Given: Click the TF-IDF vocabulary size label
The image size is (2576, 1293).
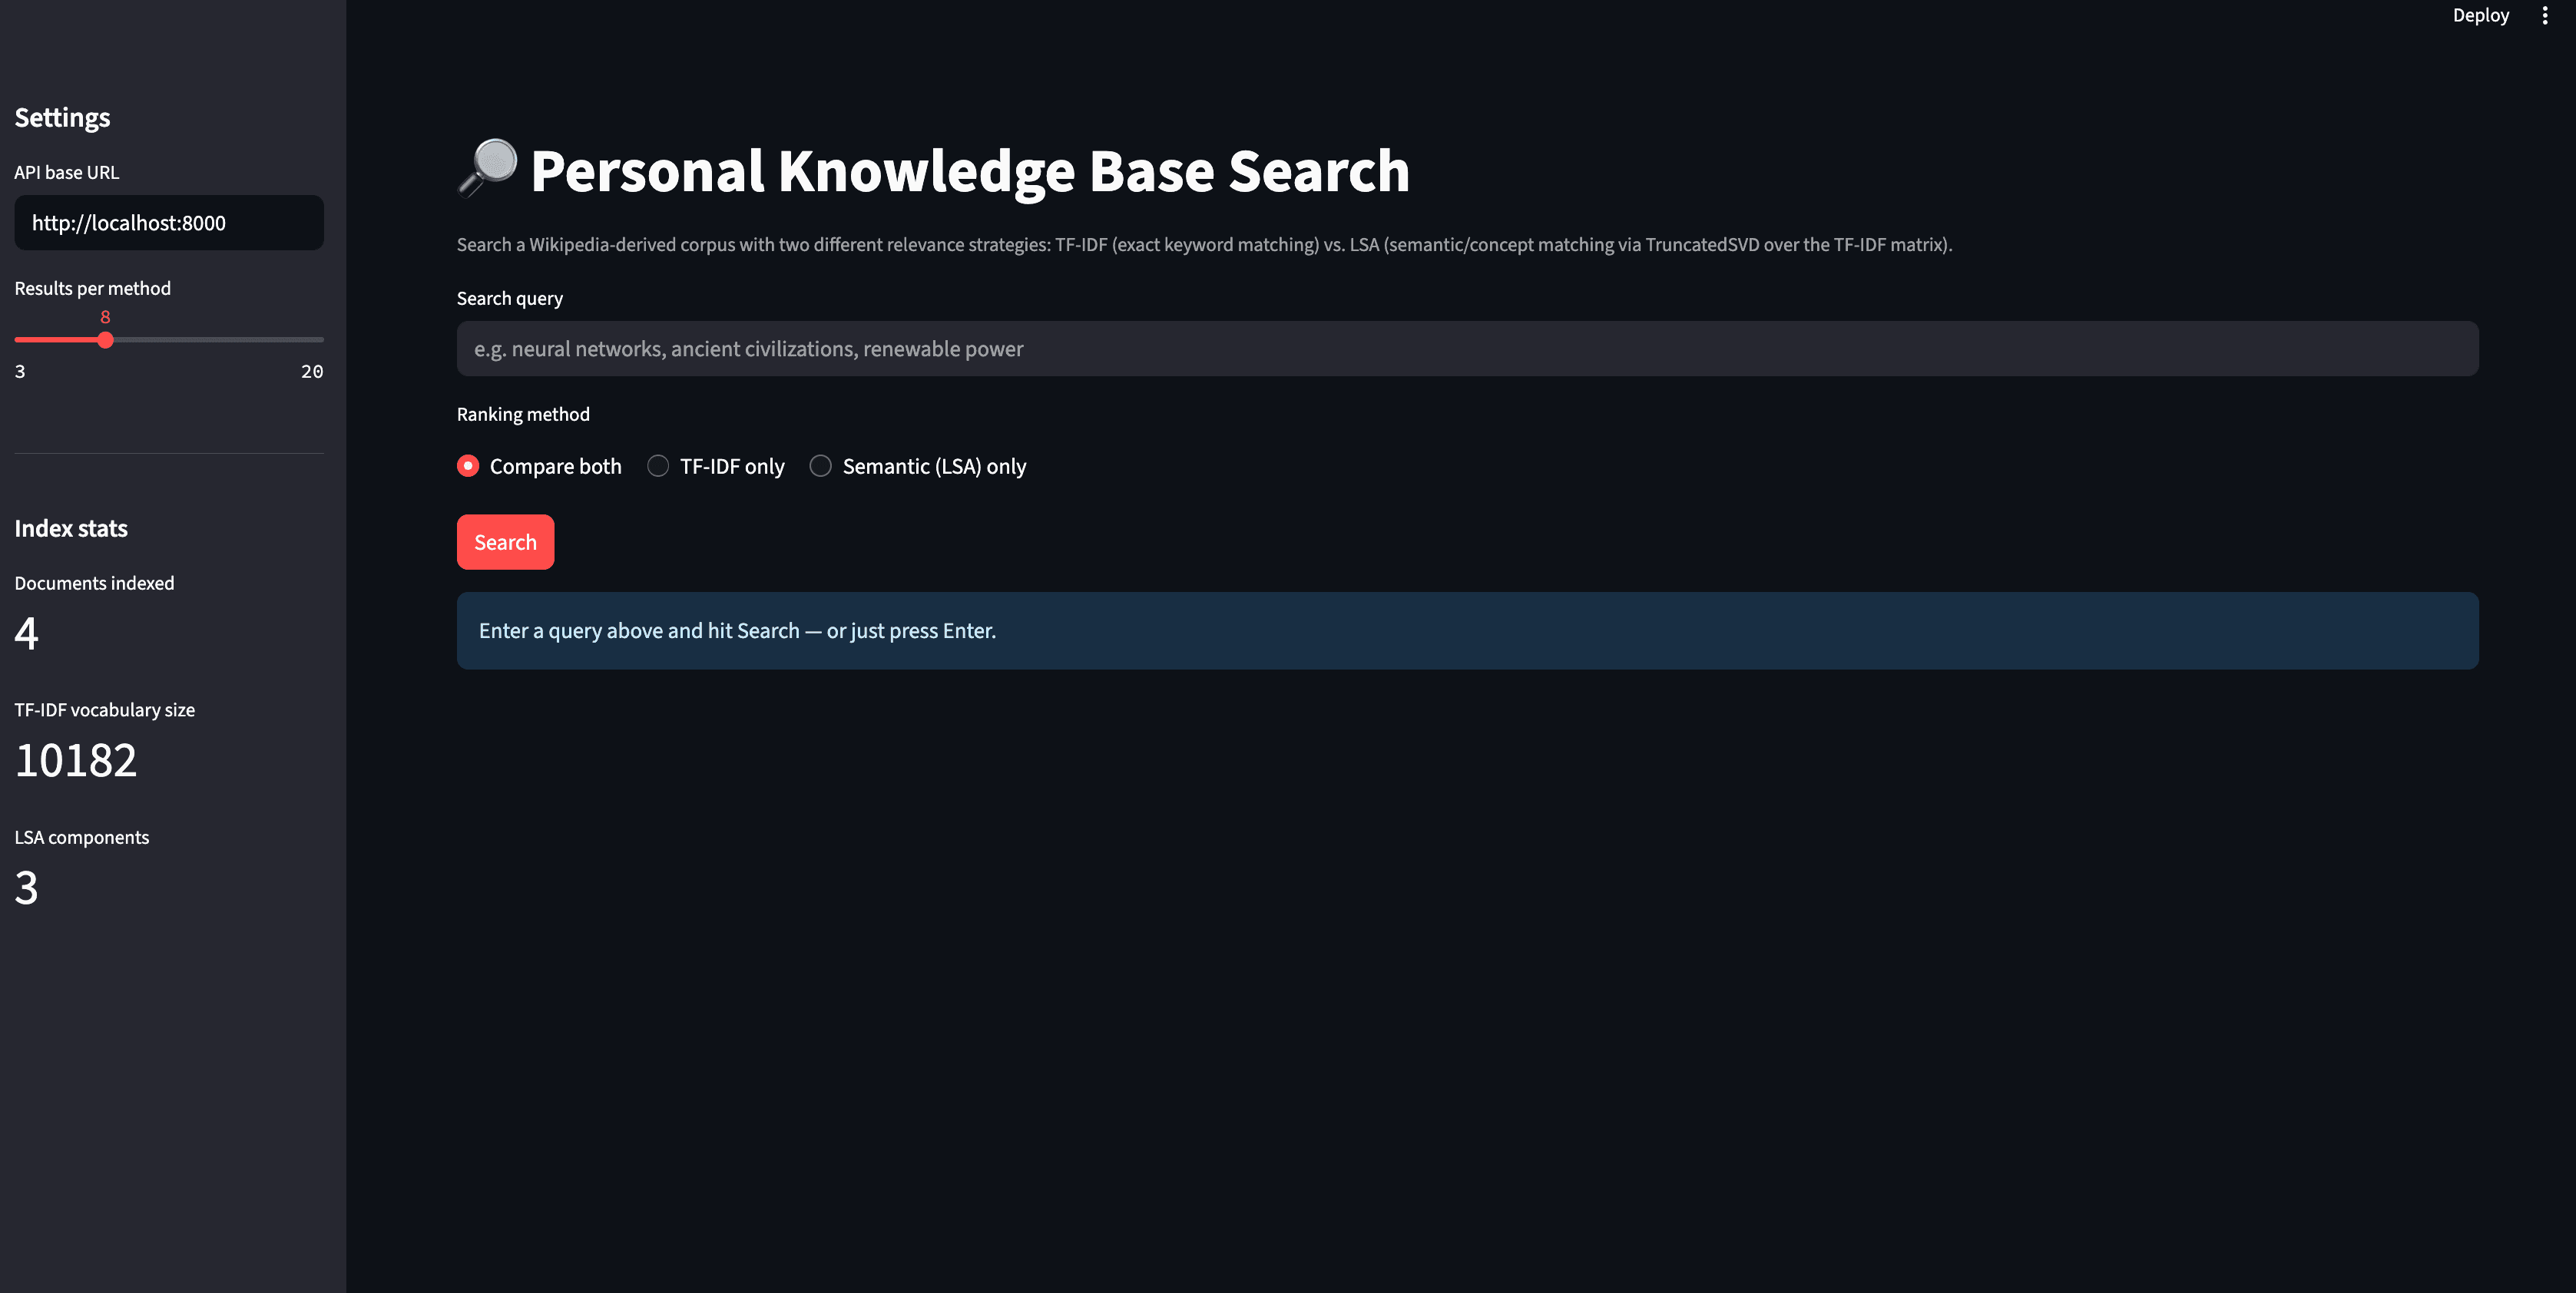Looking at the screenshot, I should pyautogui.click(x=104, y=710).
